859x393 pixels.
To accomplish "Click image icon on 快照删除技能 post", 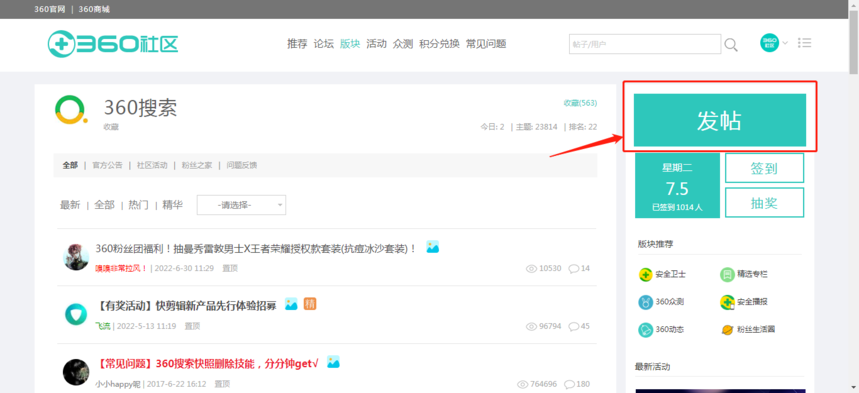I will [333, 362].
